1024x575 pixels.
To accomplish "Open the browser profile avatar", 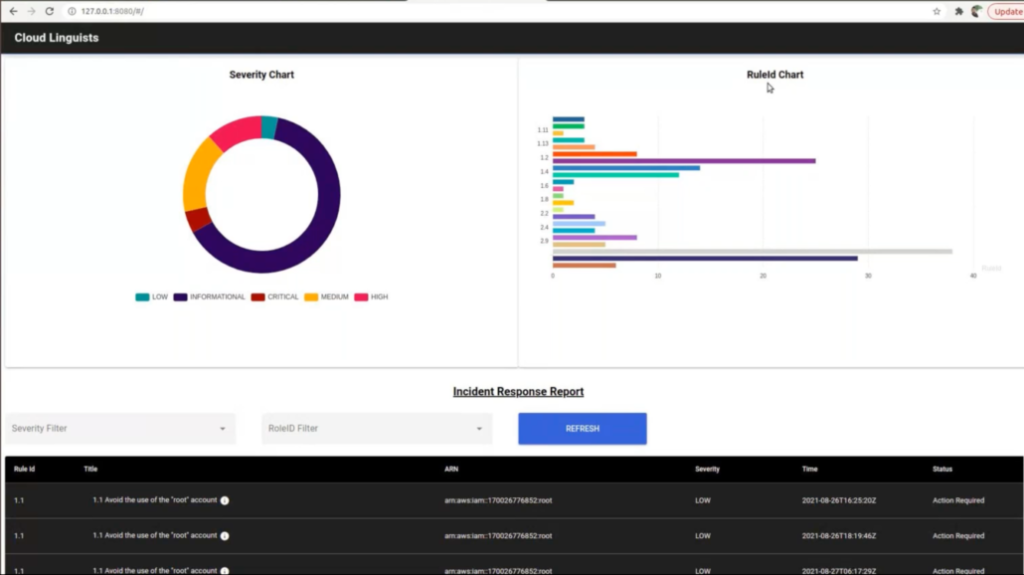I will pos(977,11).
